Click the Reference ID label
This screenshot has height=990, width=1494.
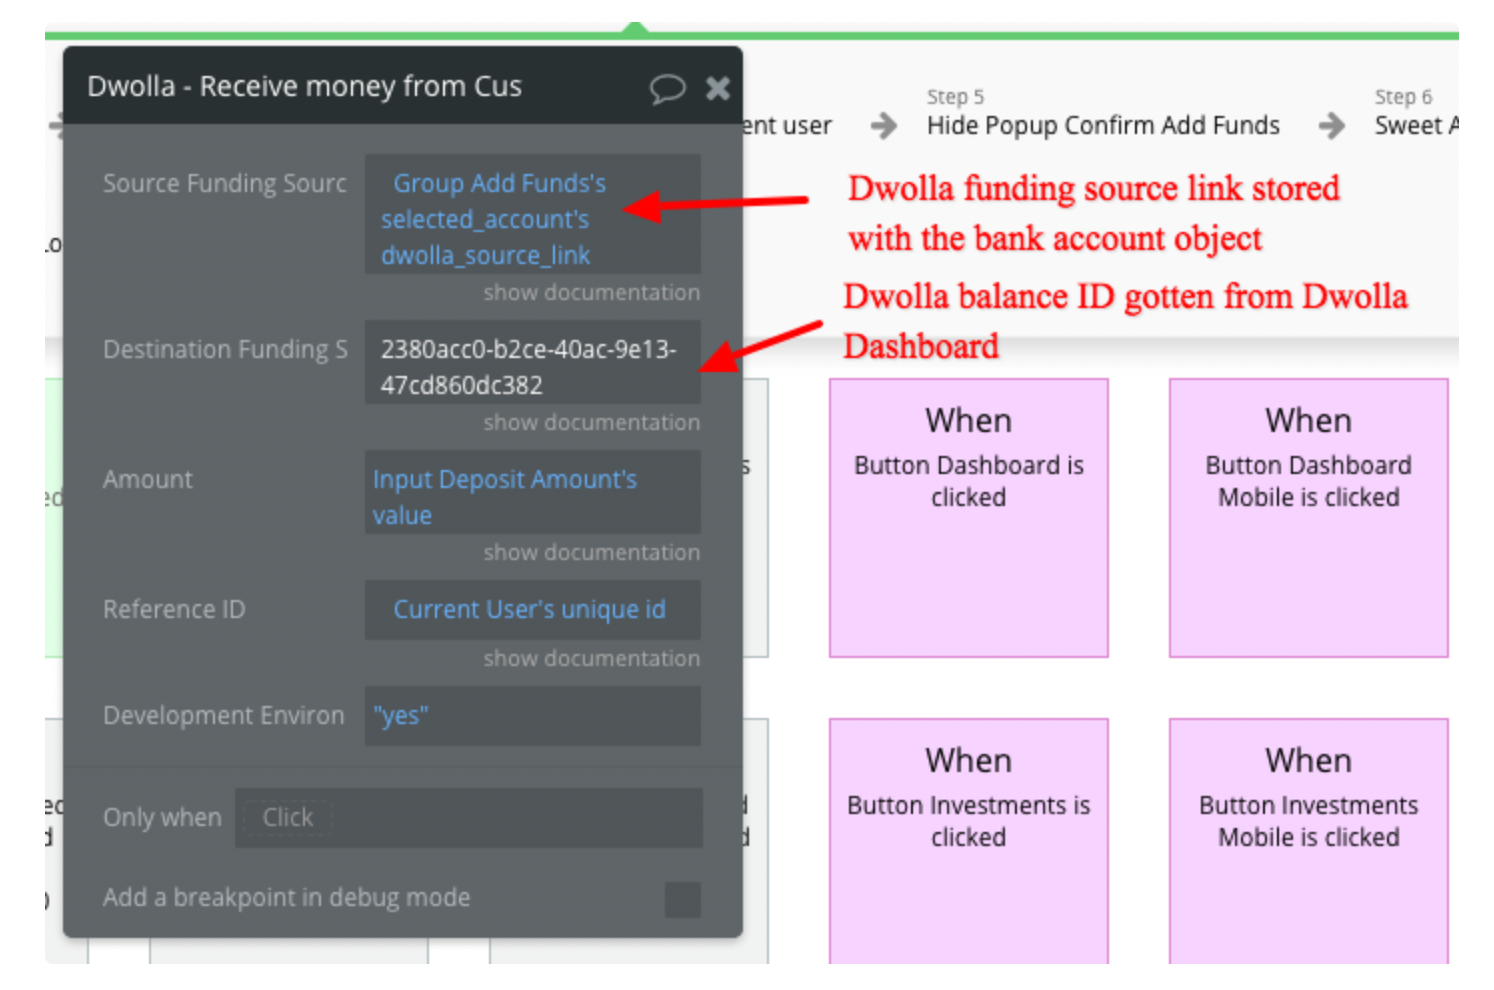[x=174, y=610]
